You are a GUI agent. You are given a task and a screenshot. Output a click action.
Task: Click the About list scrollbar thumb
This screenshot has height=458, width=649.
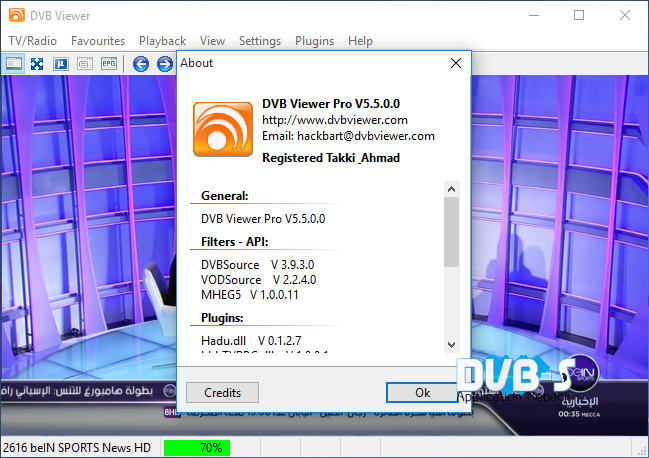click(x=452, y=232)
